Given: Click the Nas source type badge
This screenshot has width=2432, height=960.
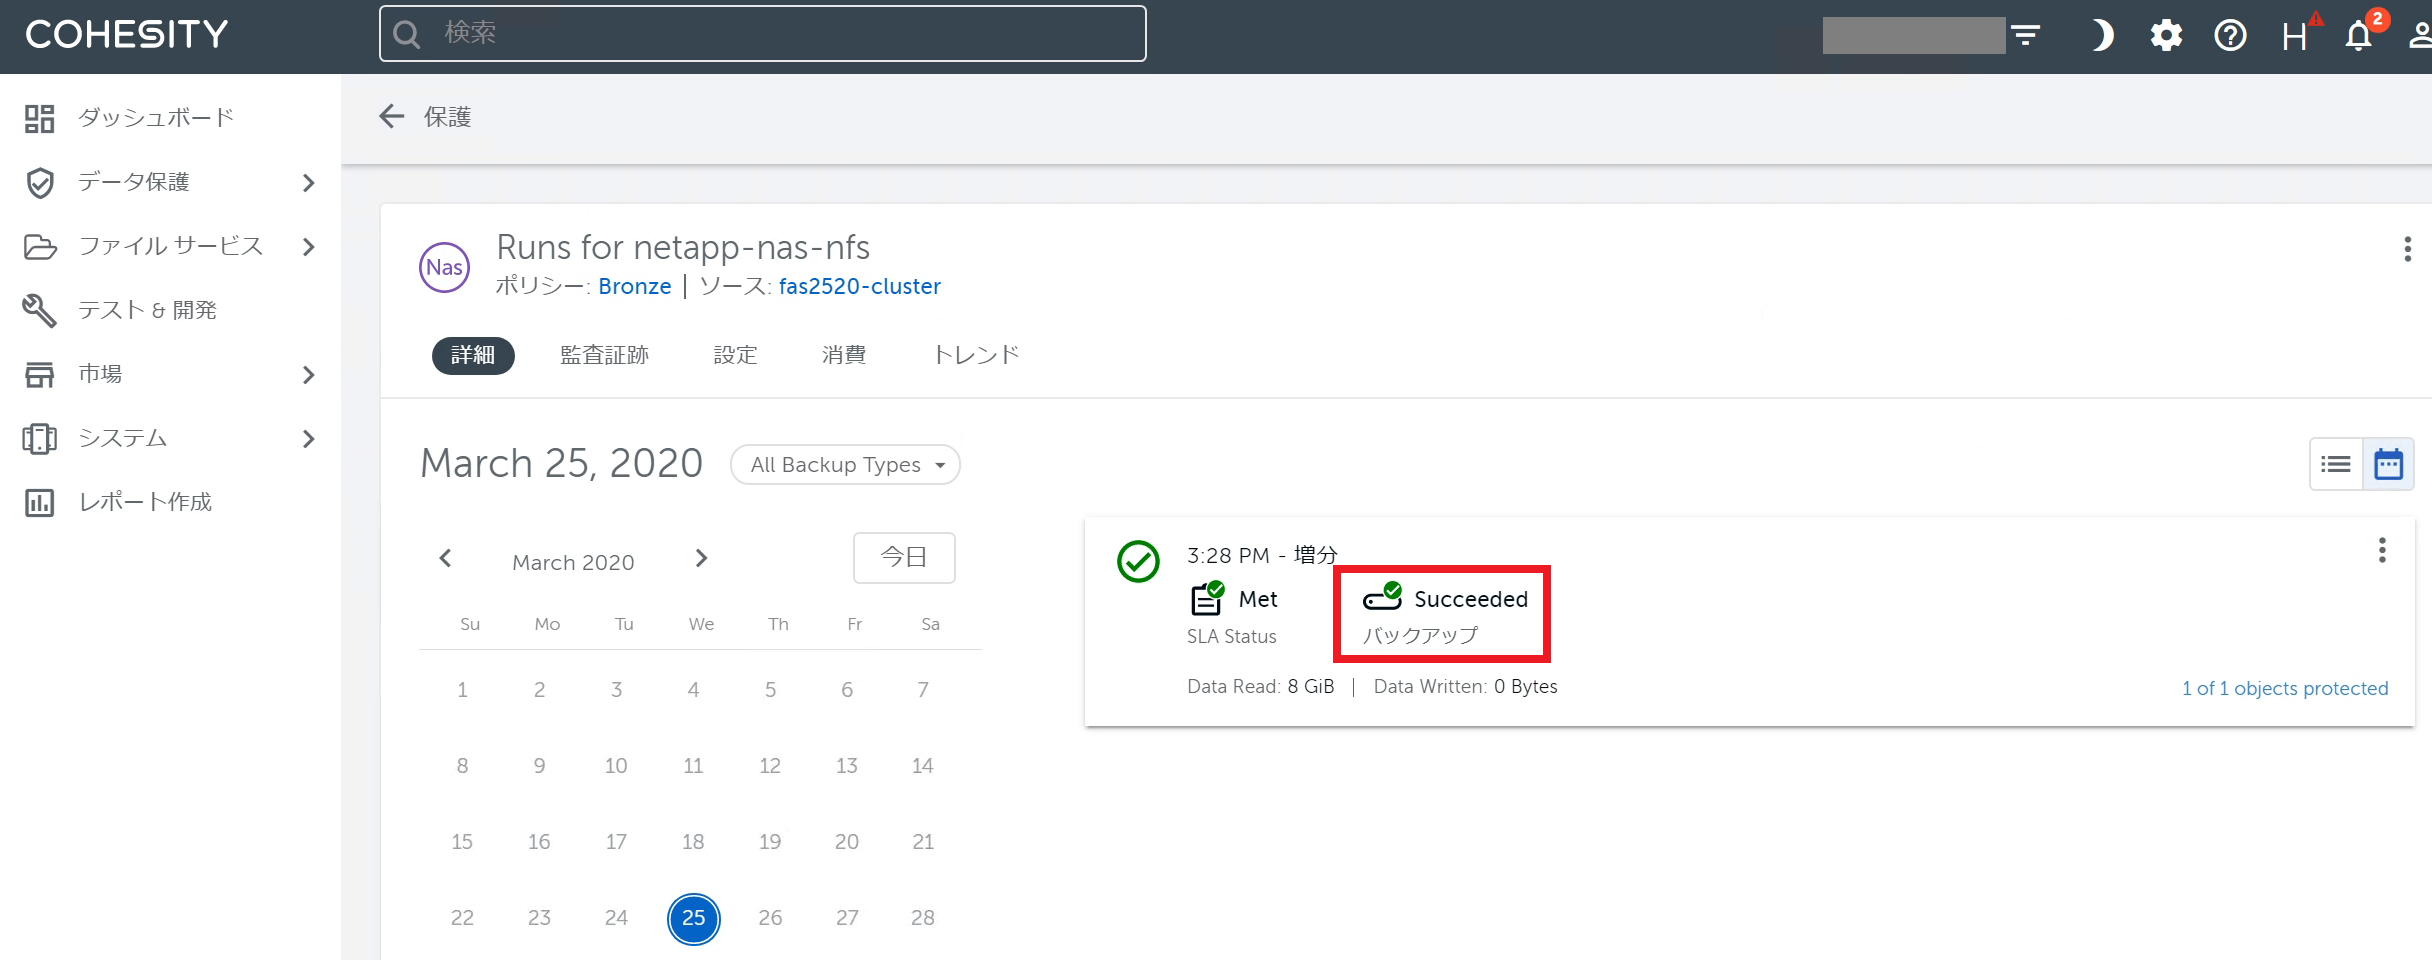Looking at the screenshot, I should click(x=444, y=267).
